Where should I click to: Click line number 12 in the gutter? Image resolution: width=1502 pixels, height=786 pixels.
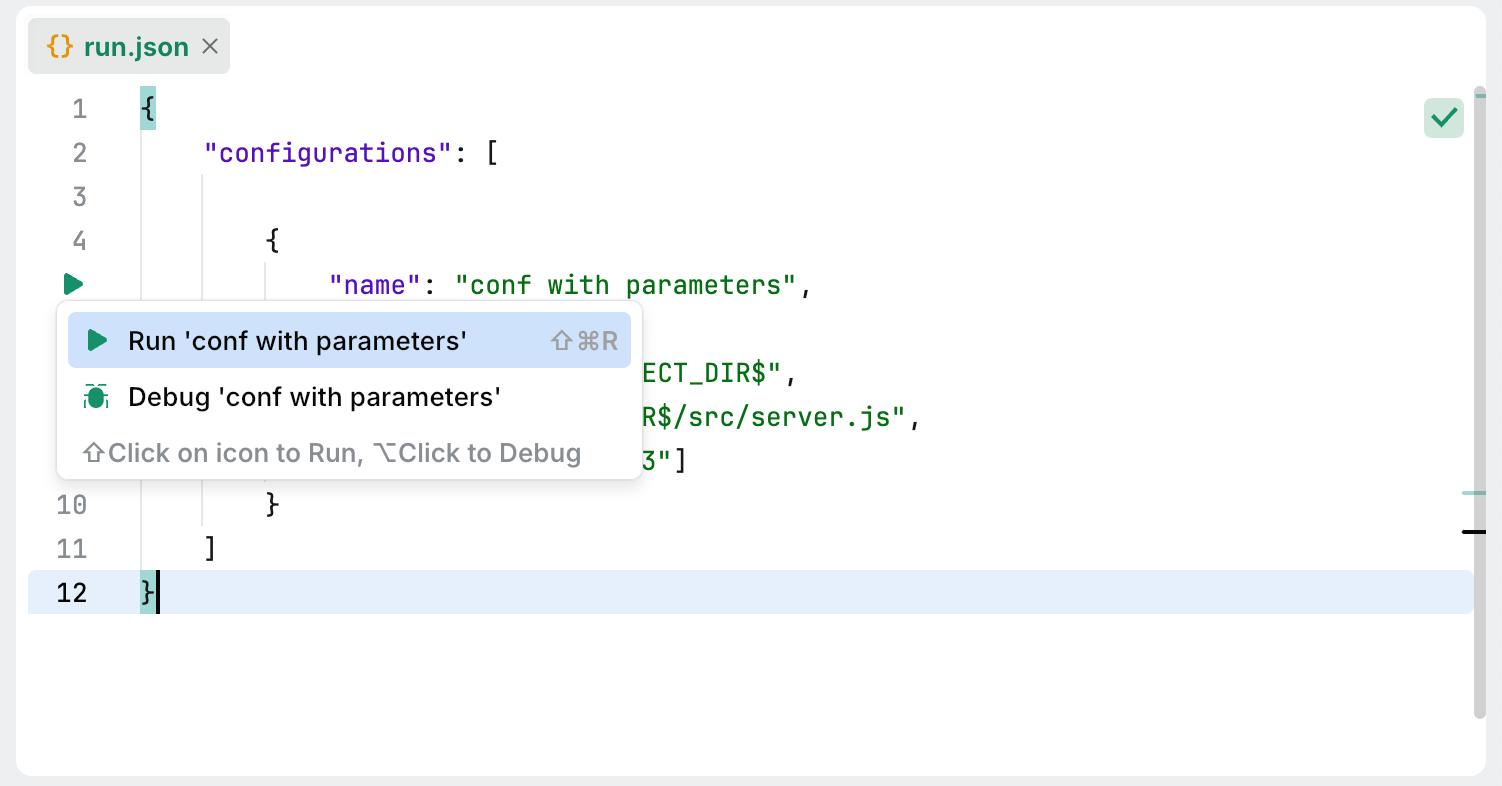[x=72, y=593]
